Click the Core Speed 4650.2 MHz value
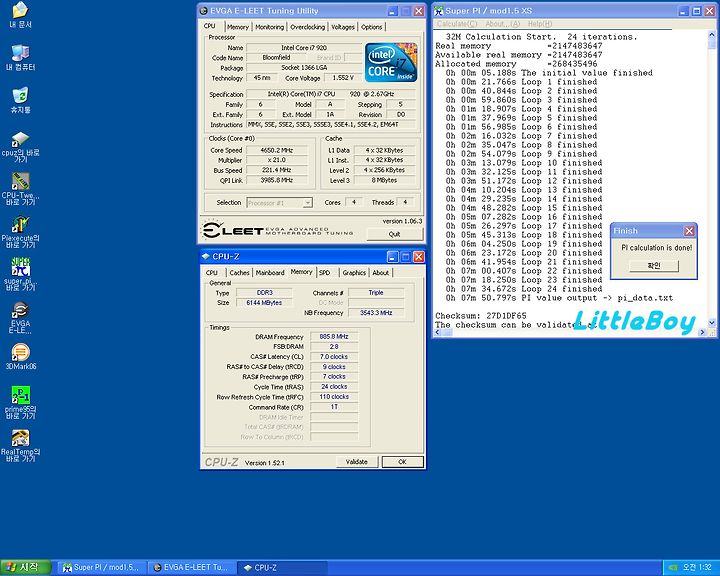This screenshot has width=720, height=576. tap(277, 150)
